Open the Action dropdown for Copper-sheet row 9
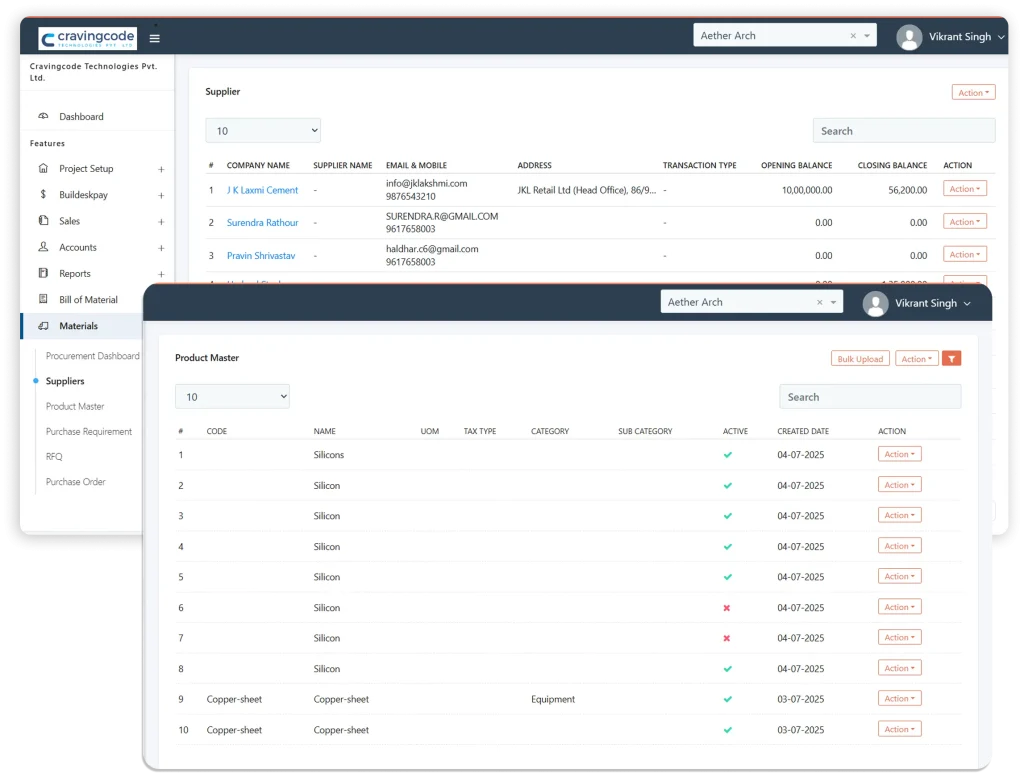 coord(899,699)
